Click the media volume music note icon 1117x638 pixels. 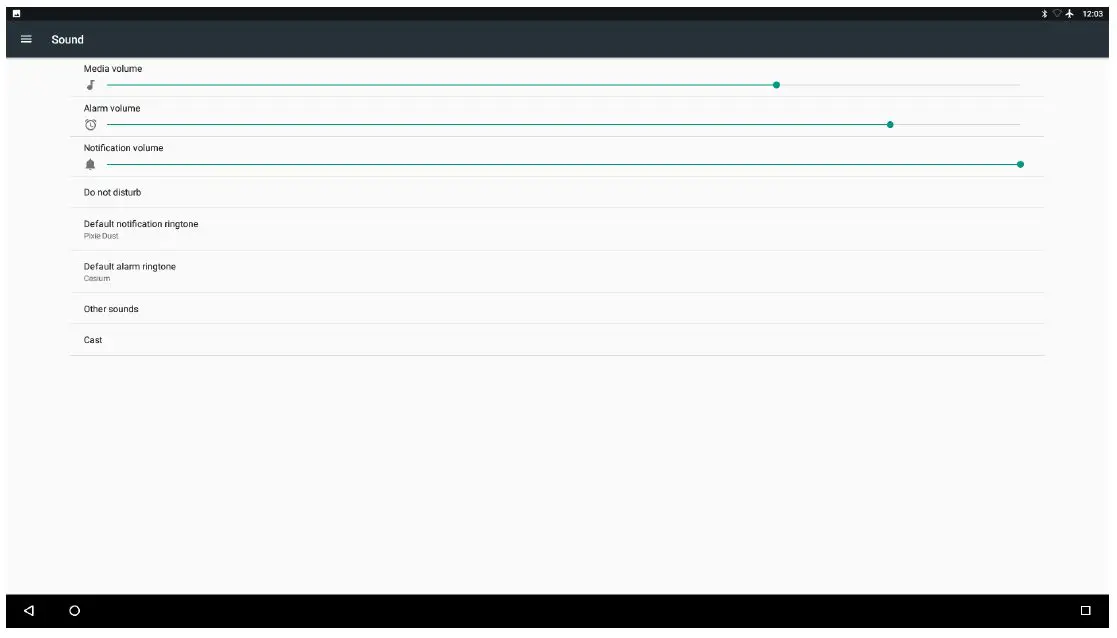pyautogui.click(x=90, y=85)
